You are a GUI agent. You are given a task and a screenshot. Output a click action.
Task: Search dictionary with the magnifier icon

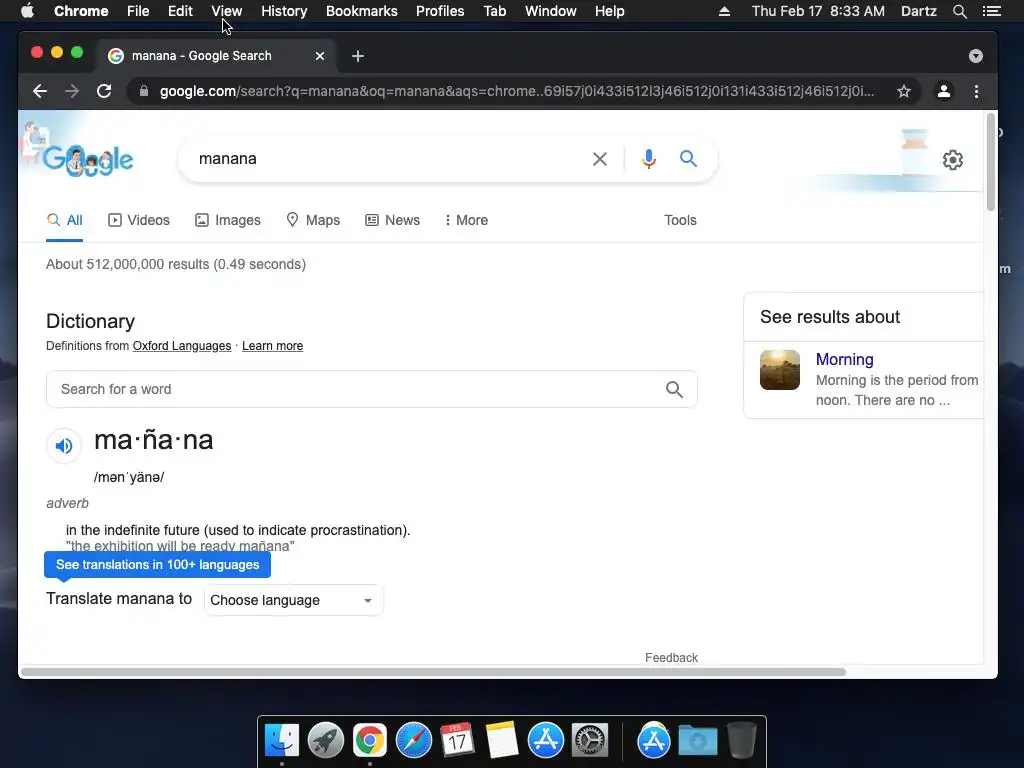(675, 389)
